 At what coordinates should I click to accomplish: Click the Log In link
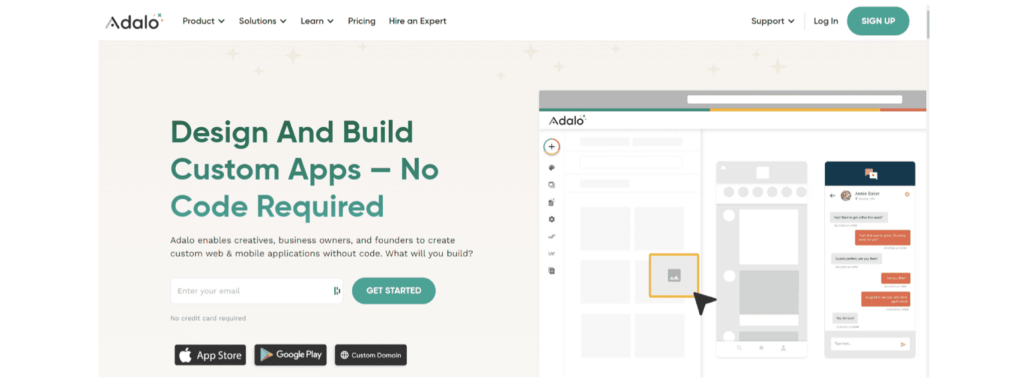pyautogui.click(x=826, y=21)
